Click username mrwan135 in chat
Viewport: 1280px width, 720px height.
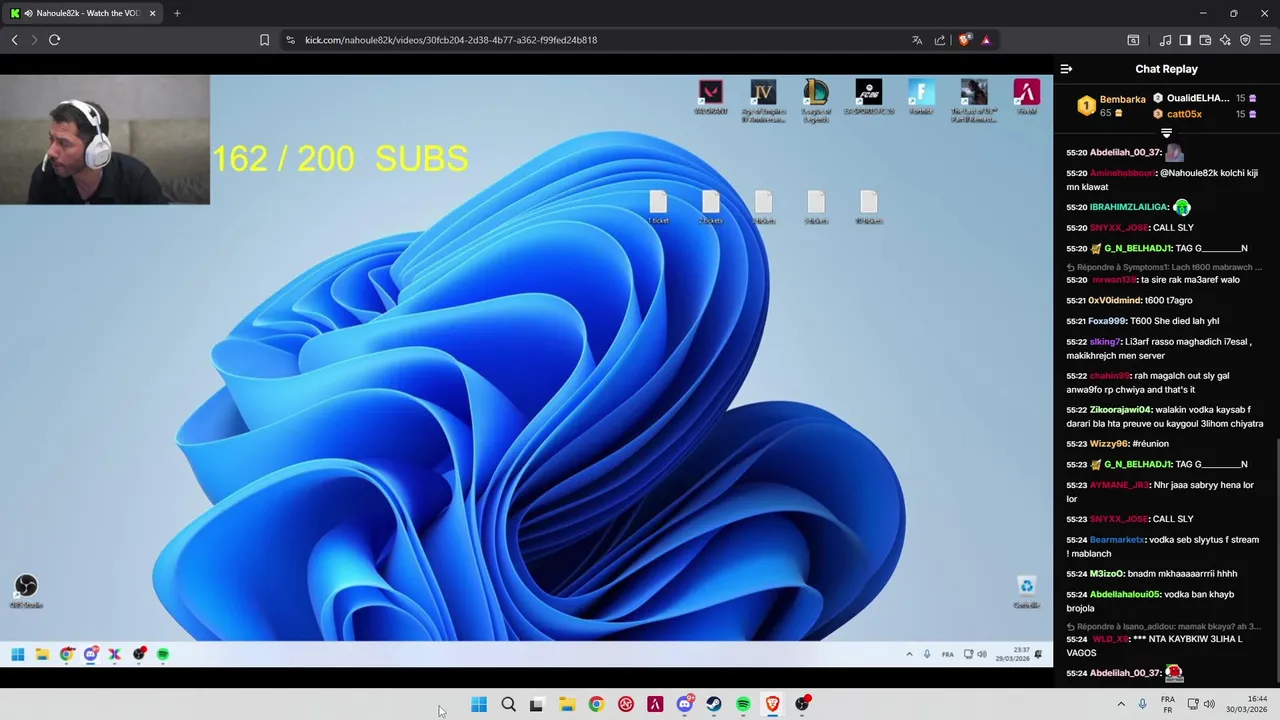point(1112,280)
